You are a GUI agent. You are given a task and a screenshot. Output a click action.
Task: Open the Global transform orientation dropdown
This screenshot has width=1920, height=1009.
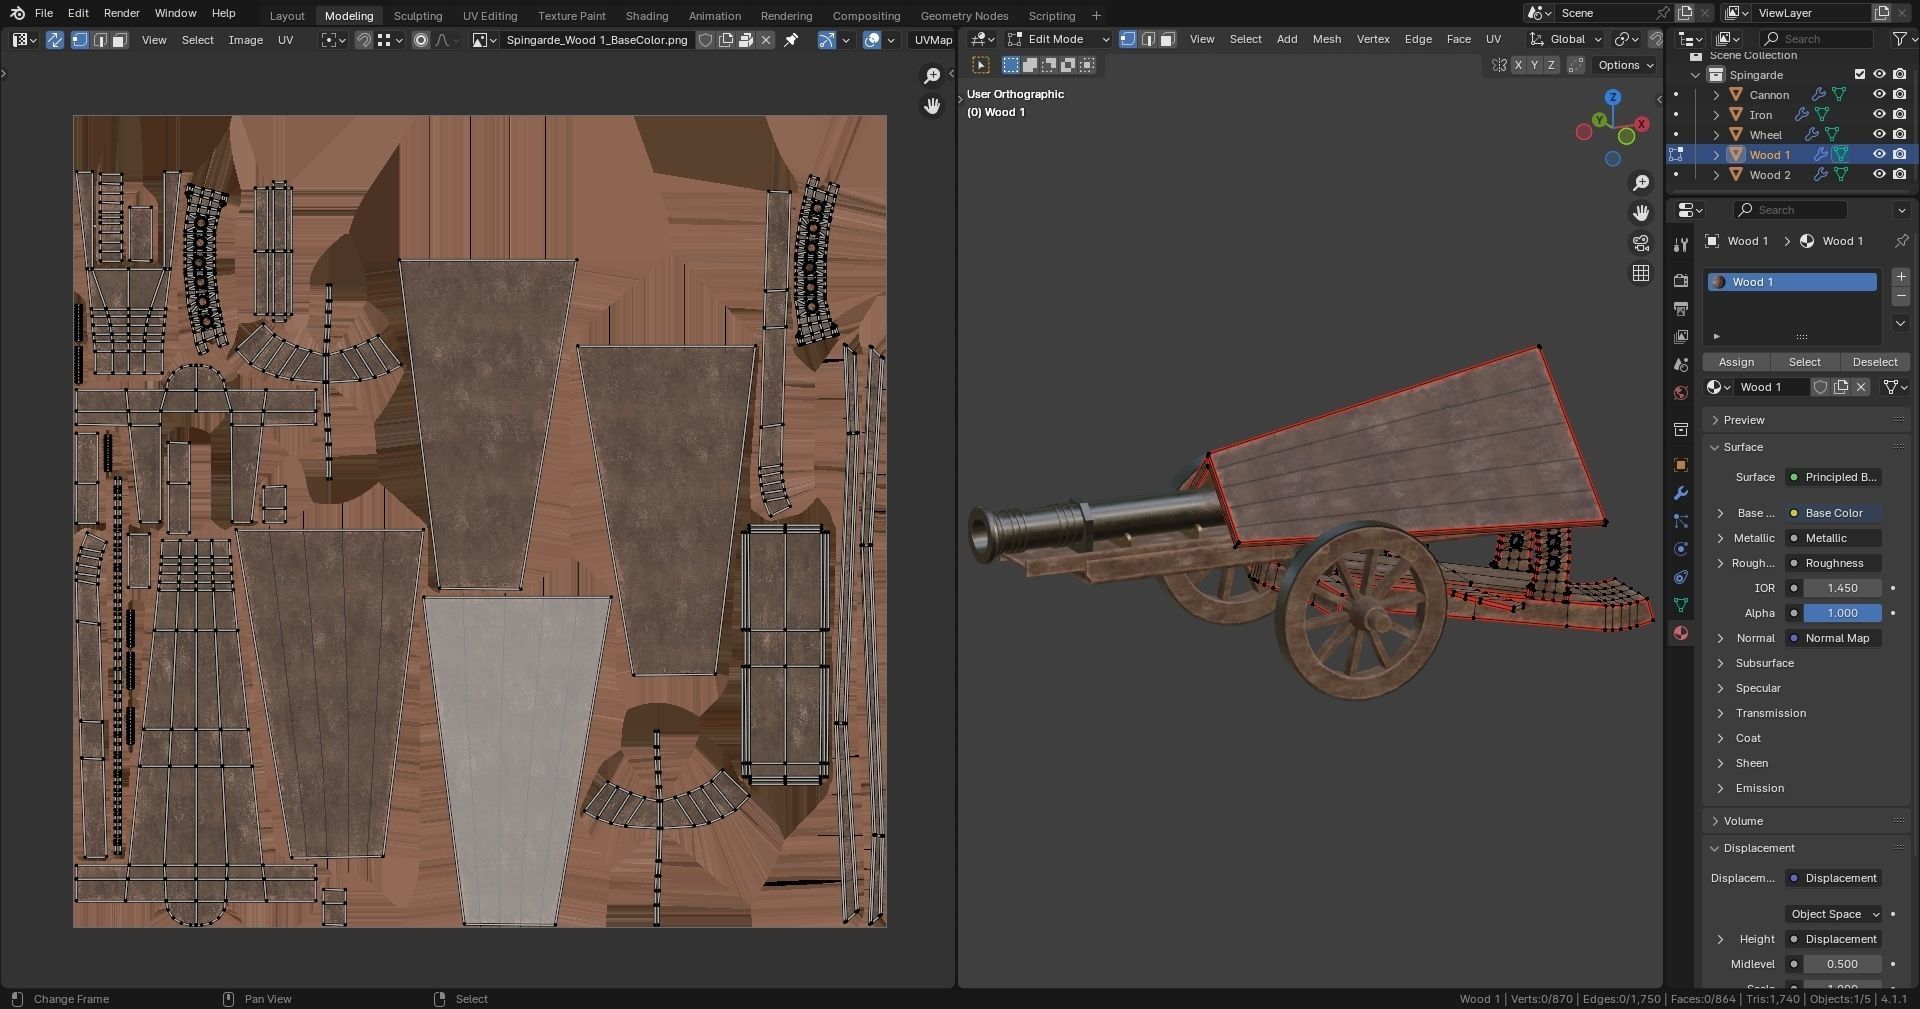pos(1566,39)
